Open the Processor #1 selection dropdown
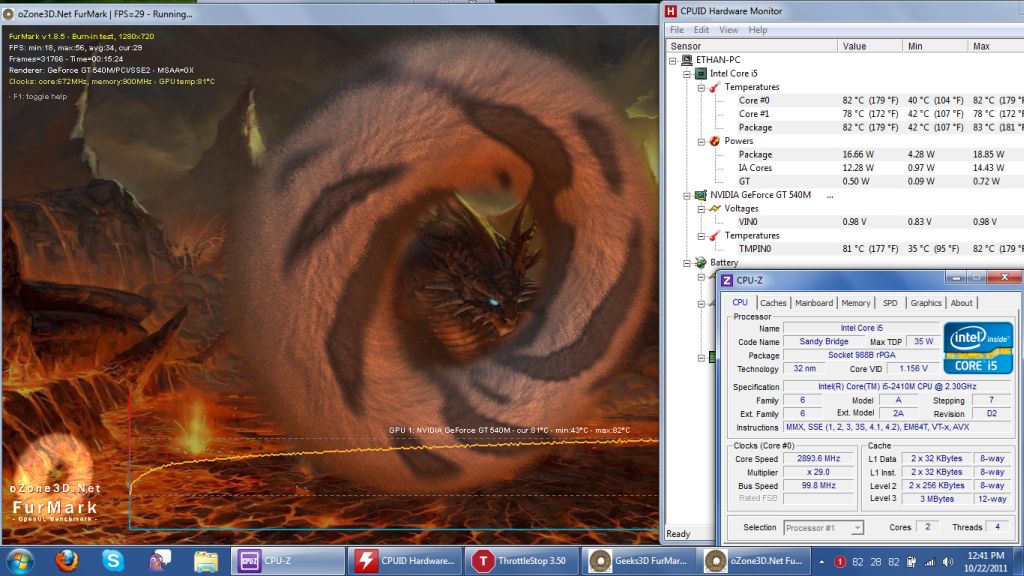The height and width of the screenshot is (576, 1024). (x=857, y=528)
